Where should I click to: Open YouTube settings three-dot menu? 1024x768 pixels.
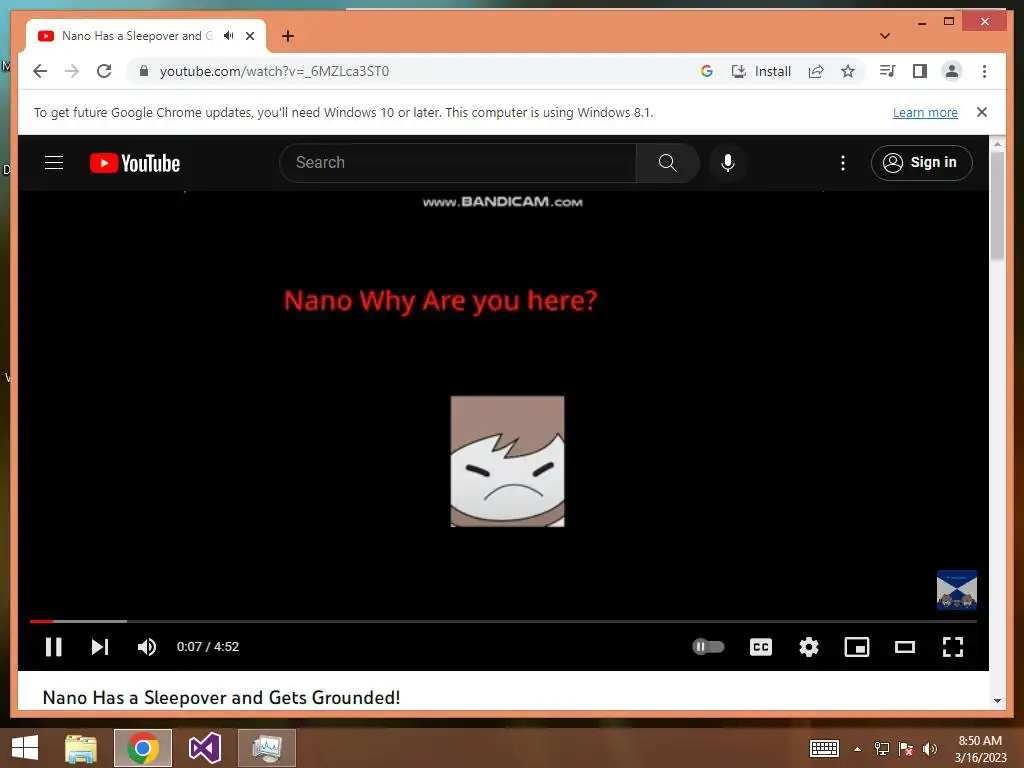[x=842, y=163]
